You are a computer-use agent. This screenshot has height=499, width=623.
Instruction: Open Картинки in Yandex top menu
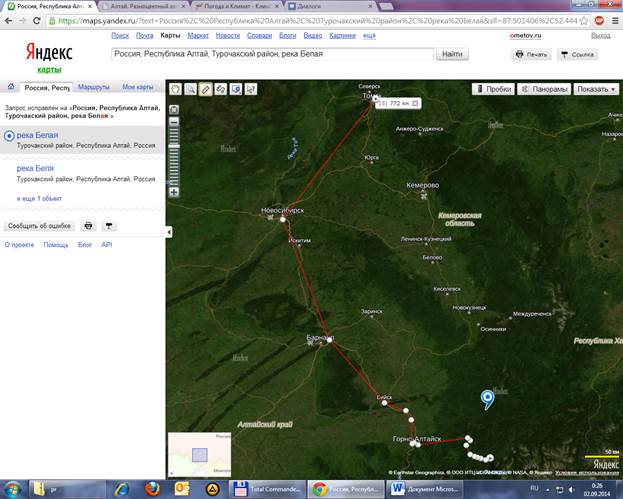(x=342, y=35)
